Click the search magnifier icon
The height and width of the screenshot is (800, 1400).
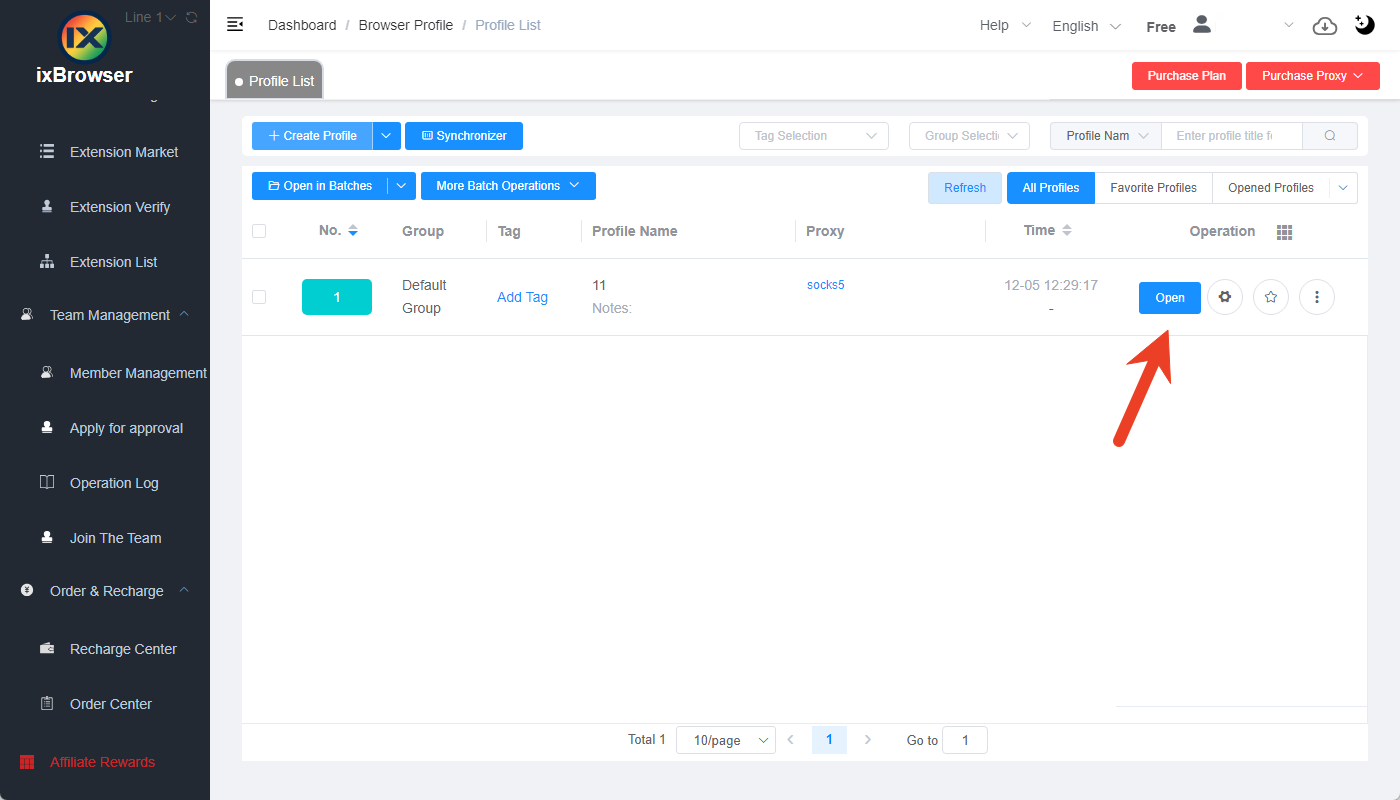pos(1329,136)
